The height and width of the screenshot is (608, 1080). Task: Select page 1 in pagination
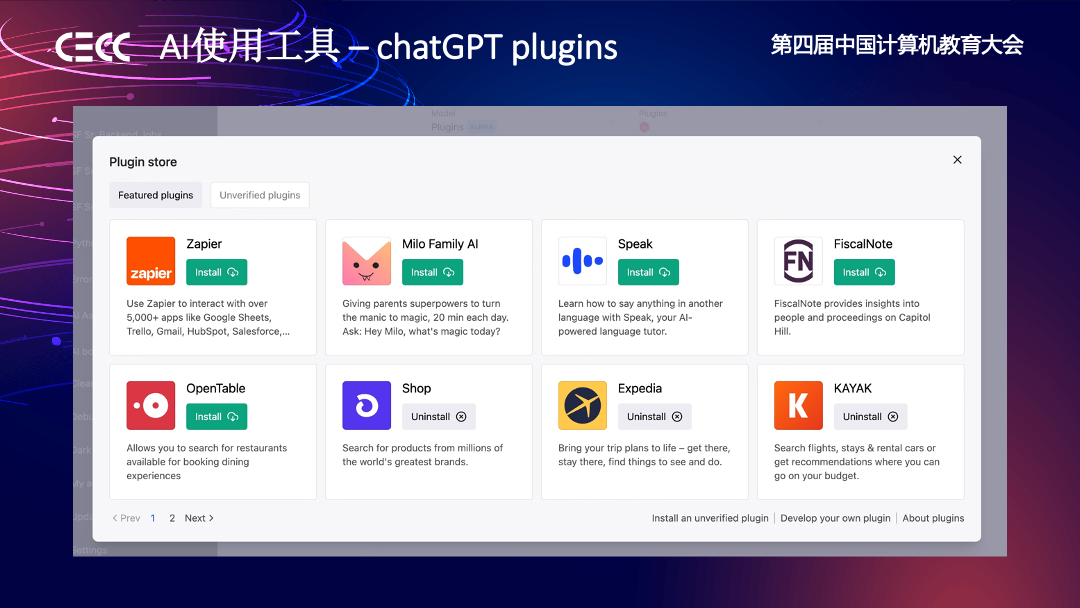tap(153, 518)
